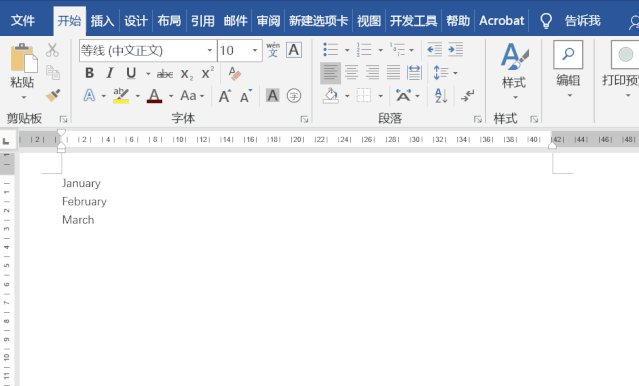Click the paint bucket shading icon
The image size is (639, 386).
tap(331, 96)
